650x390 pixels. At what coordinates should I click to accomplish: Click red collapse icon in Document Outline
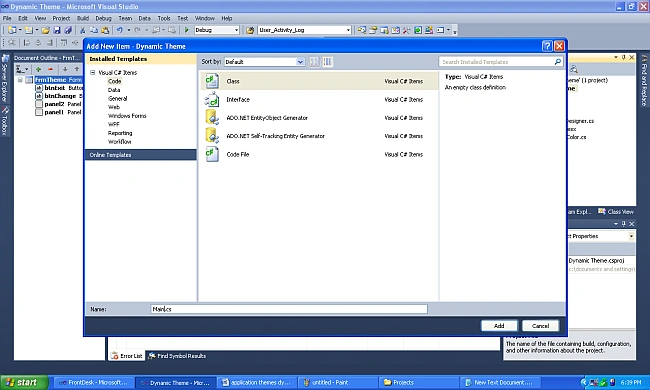[x=50, y=69]
